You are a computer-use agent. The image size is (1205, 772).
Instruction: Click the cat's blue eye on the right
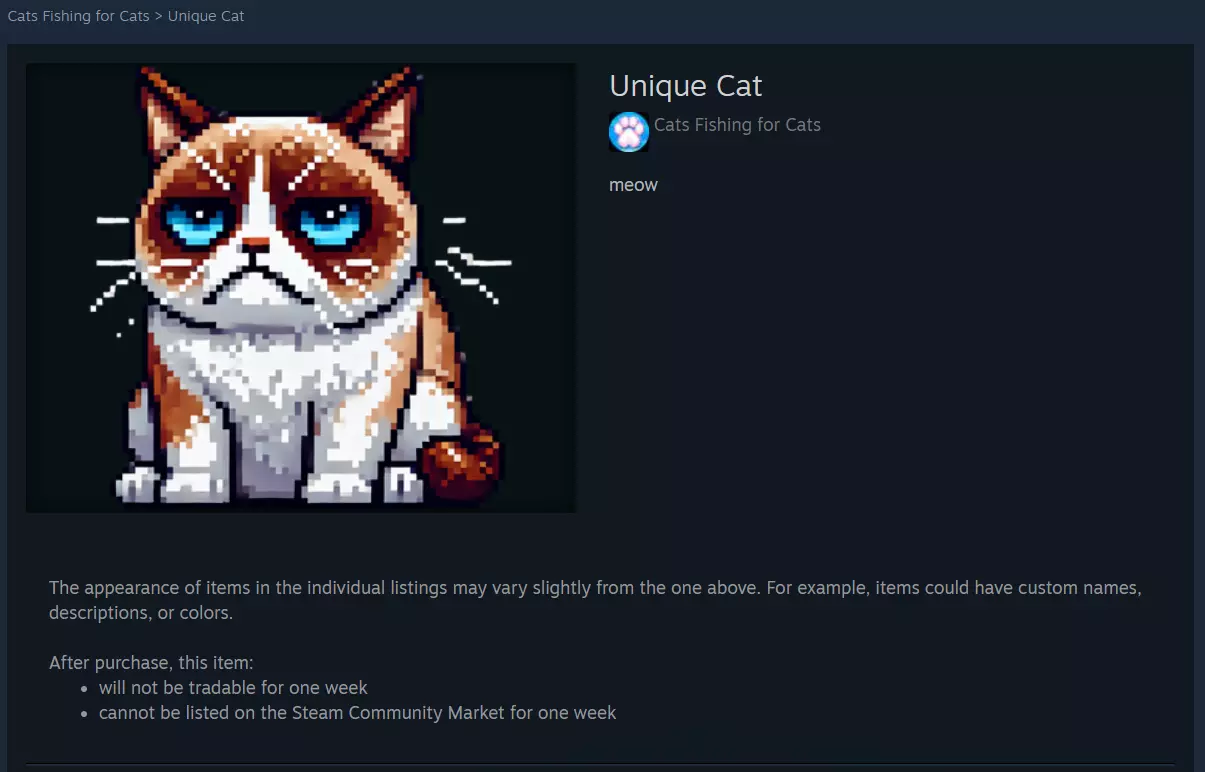tap(328, 223)
